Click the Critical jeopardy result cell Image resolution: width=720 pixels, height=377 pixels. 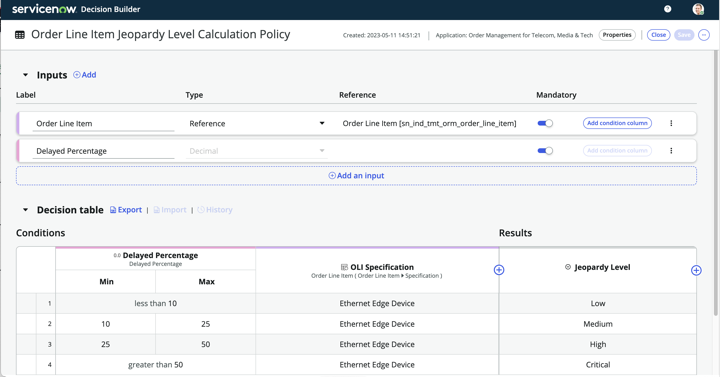(x=598, y=365)
